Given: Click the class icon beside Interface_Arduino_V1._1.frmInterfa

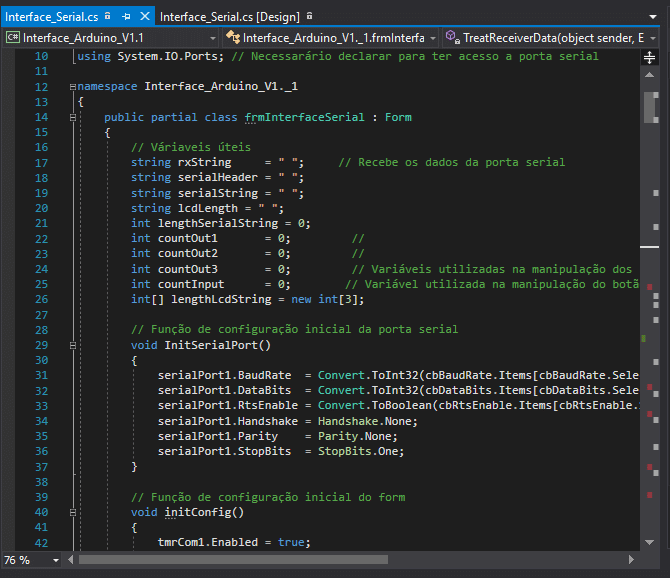Looking at the screenshot, I should pyautogui.click(x=233, y=37).
